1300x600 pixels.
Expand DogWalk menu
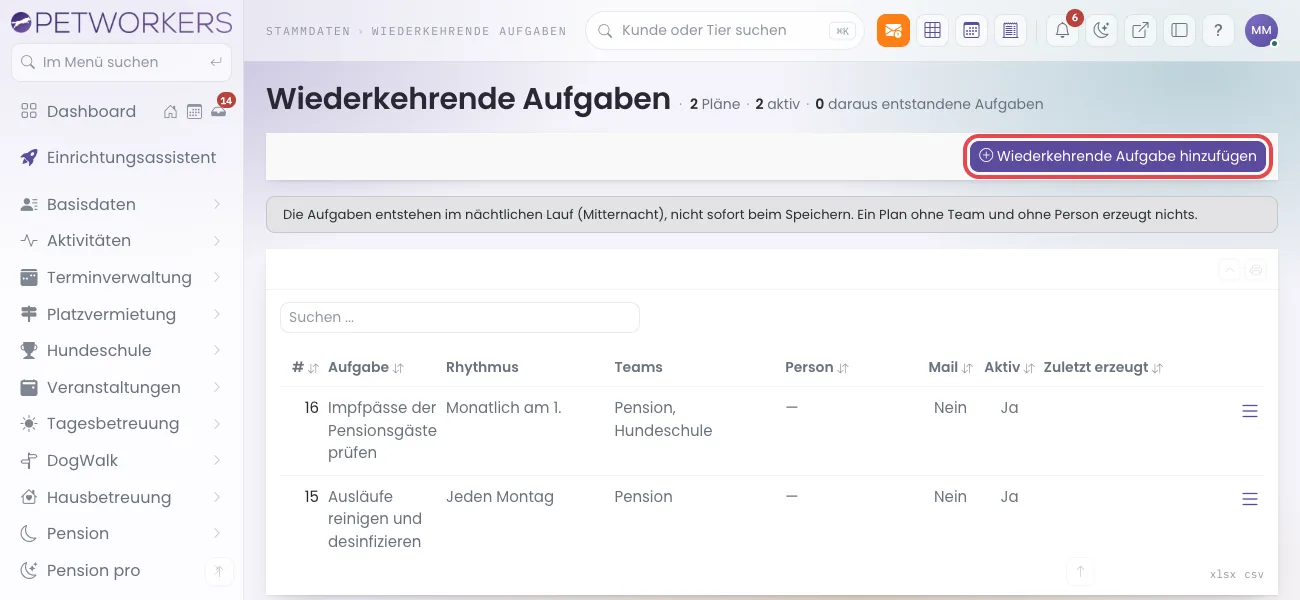click(x=121, y=460)
